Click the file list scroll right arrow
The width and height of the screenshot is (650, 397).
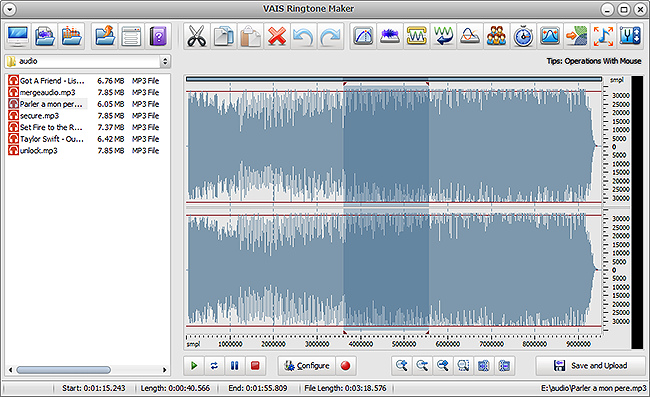[x=165, y=370]
